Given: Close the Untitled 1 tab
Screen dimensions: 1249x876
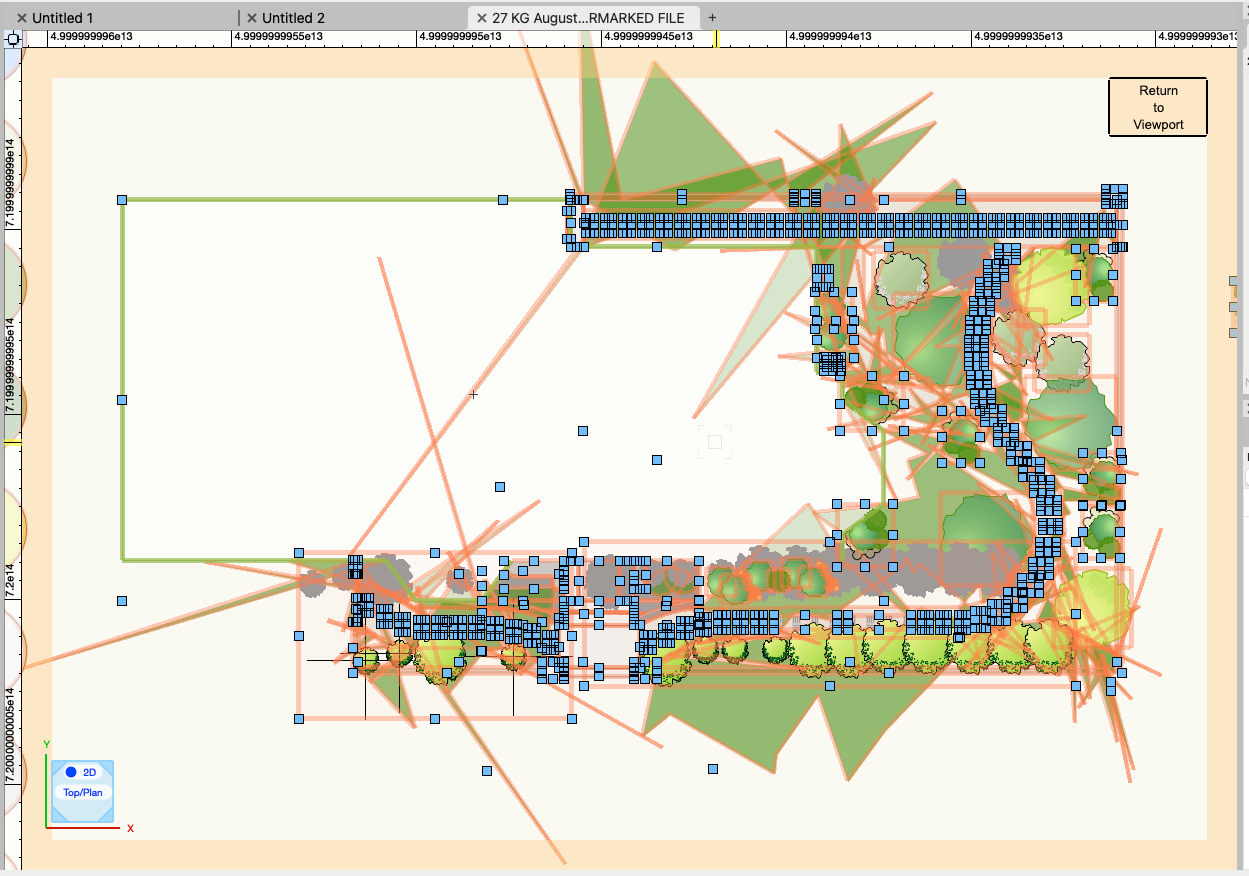Looking at the screenshot, I should (x=22, y=18).
